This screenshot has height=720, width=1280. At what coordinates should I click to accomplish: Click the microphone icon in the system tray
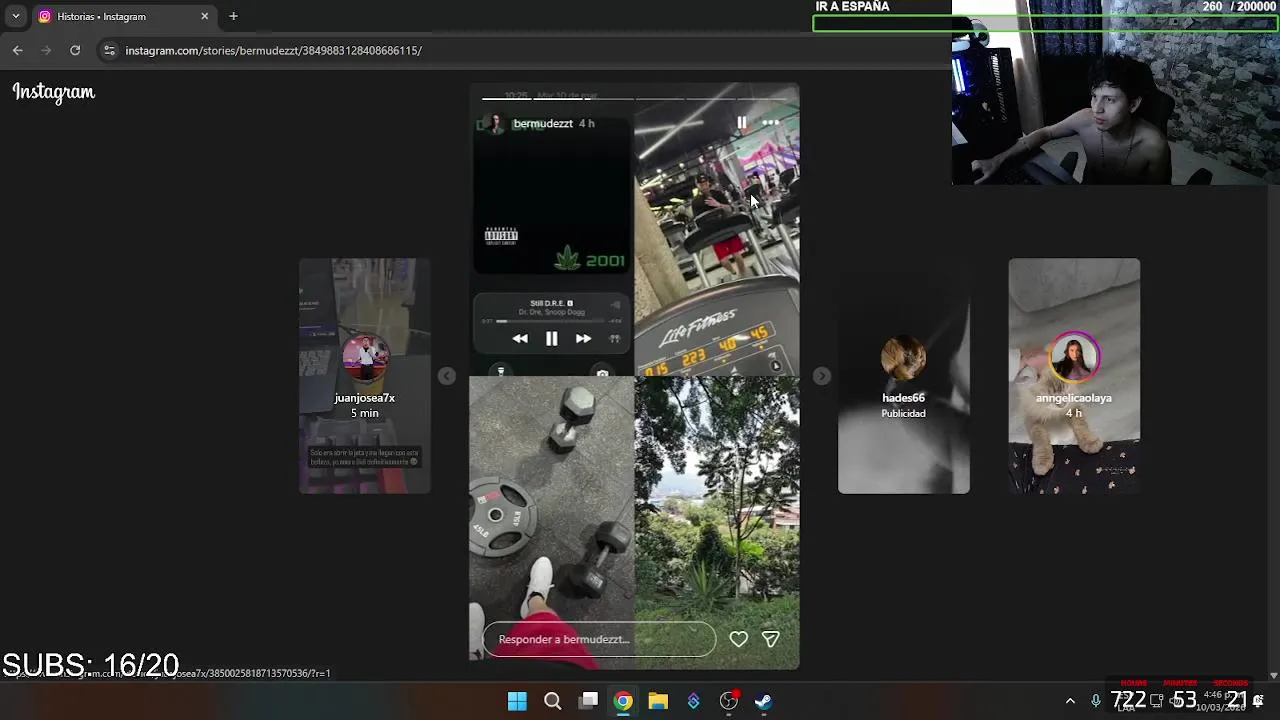(1096, 701)
